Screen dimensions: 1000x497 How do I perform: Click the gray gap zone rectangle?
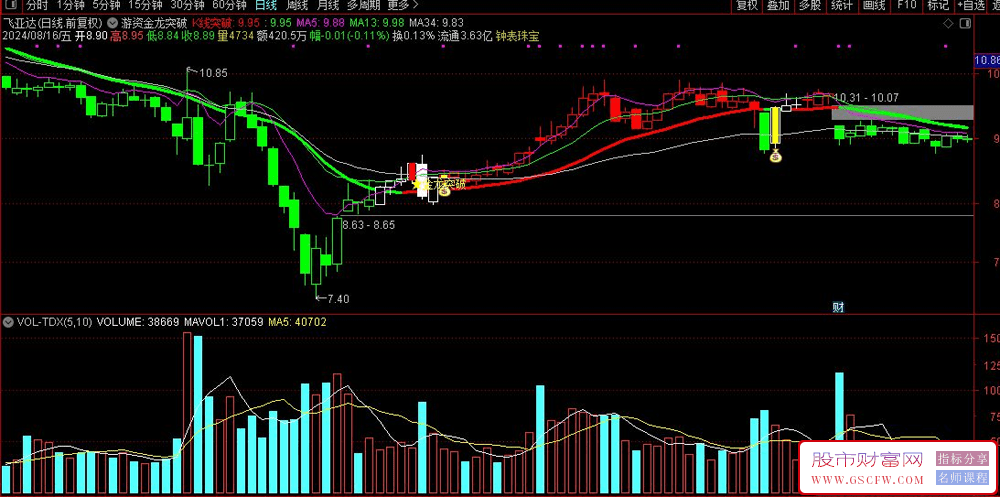point(903,112)
